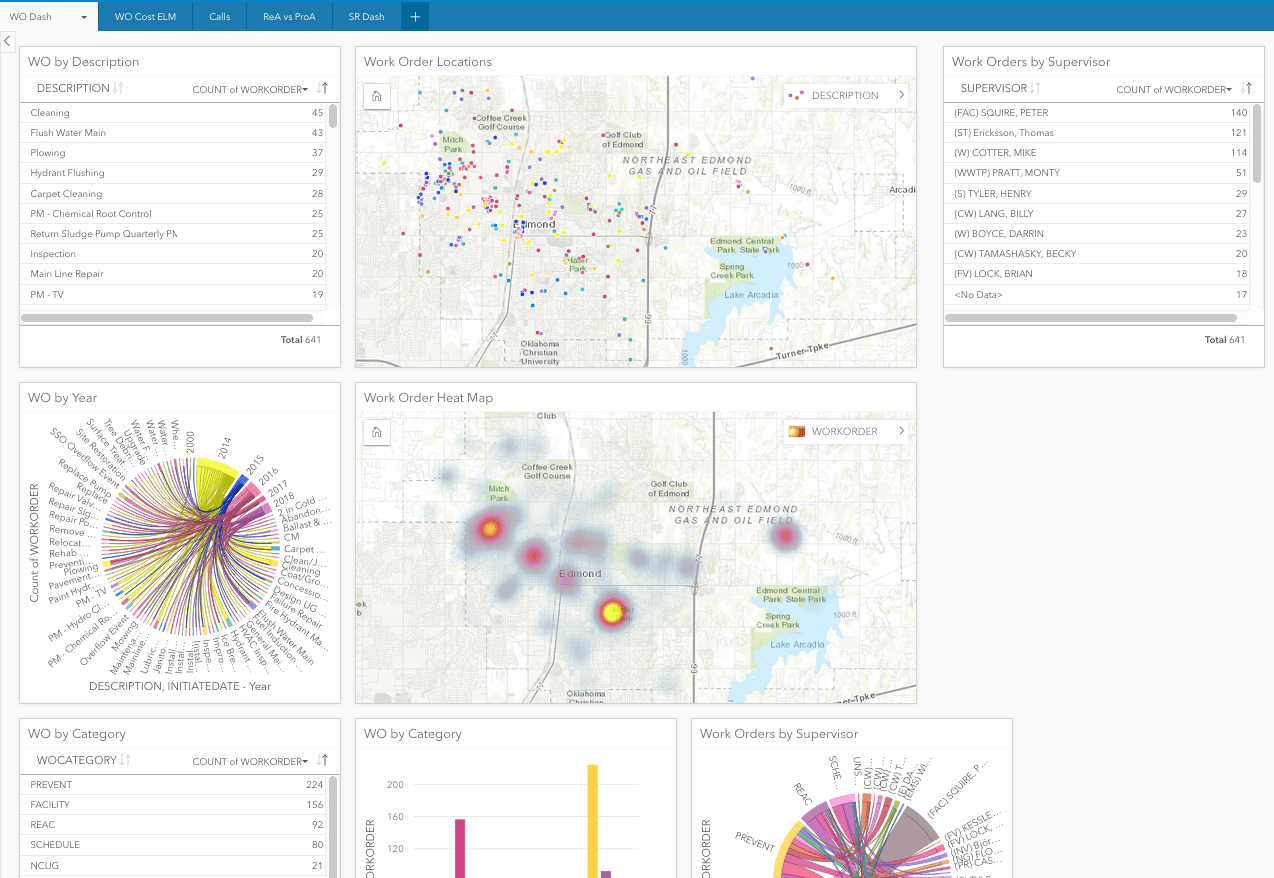Open the Calls tab

click(x=219, y=17)
